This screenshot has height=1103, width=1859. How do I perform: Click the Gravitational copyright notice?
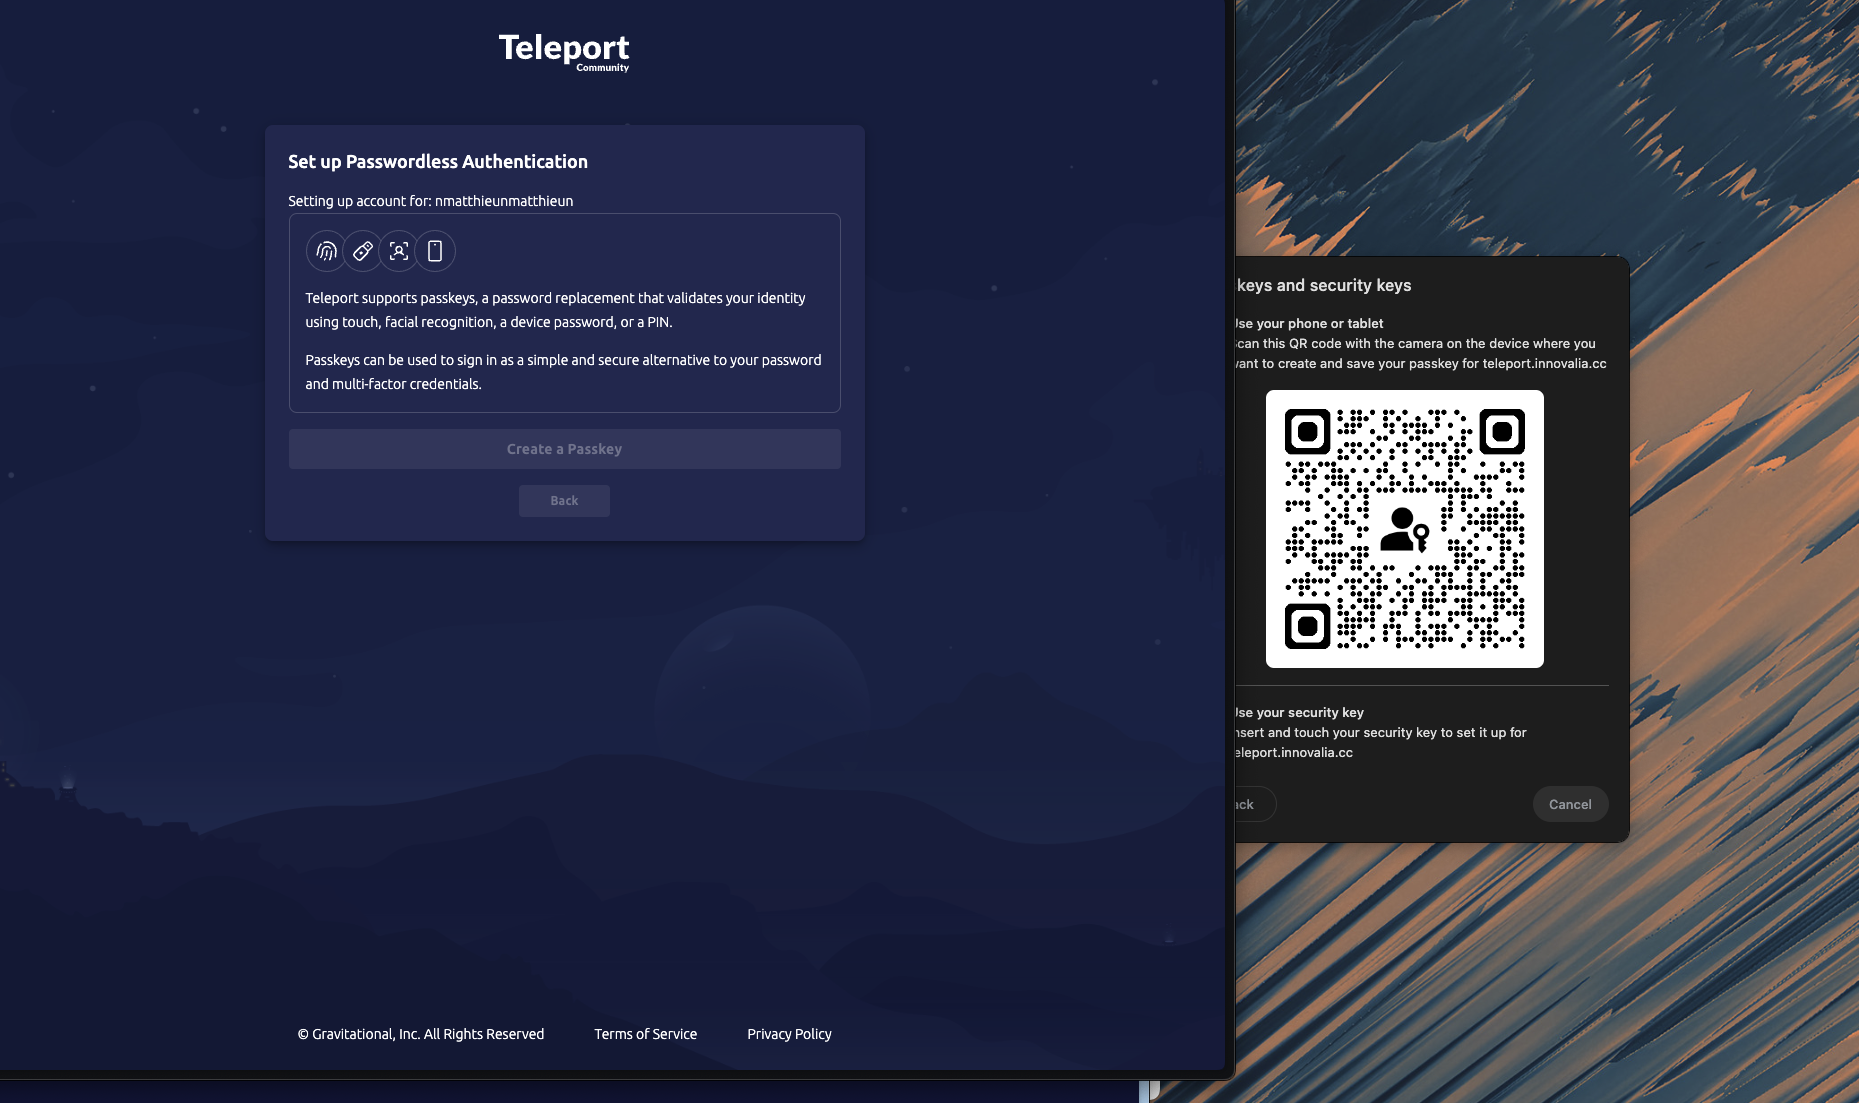(420, 1033)
